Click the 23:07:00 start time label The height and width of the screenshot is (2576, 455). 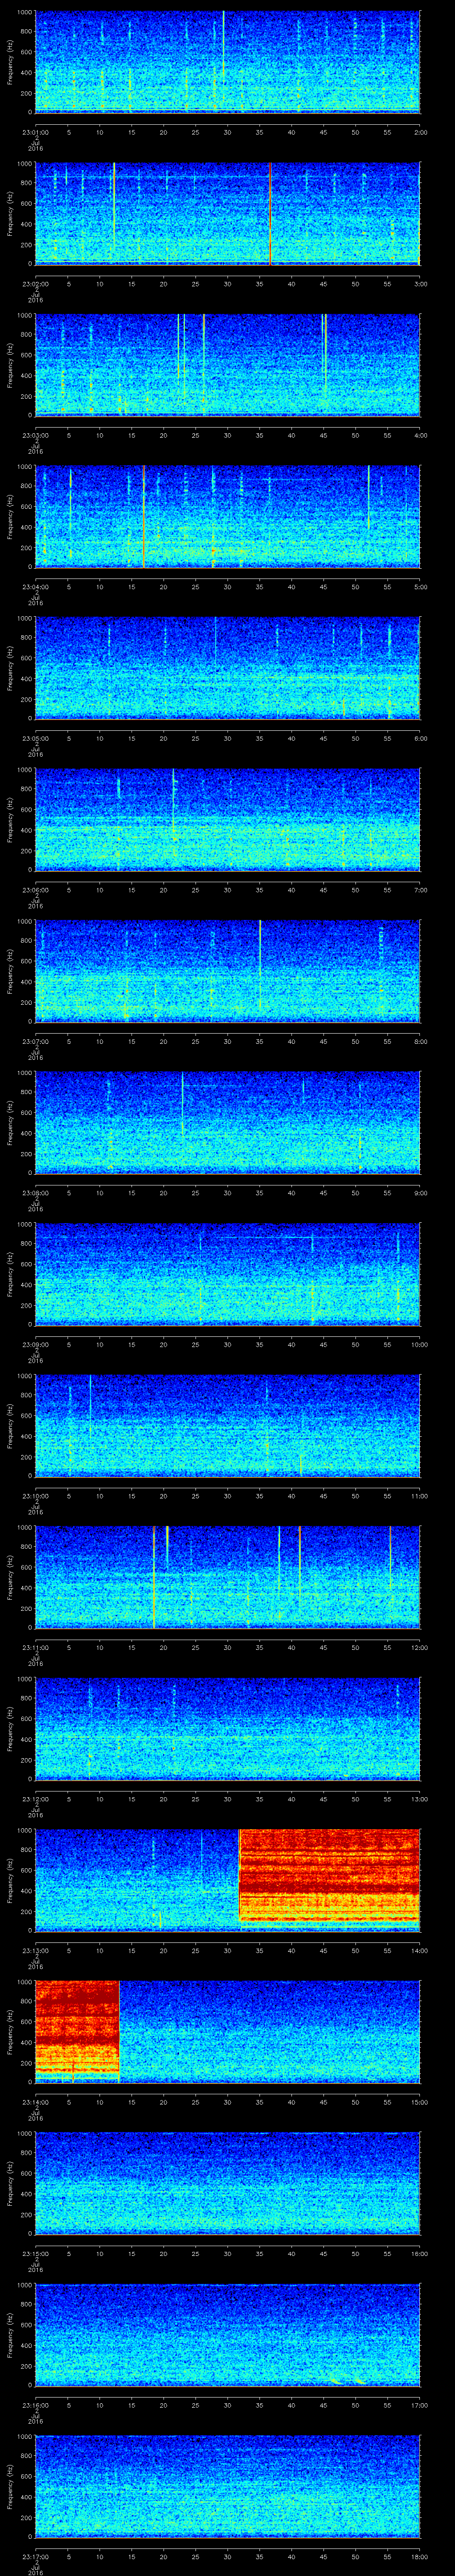pyautogui.click(x=36, y=1041)
